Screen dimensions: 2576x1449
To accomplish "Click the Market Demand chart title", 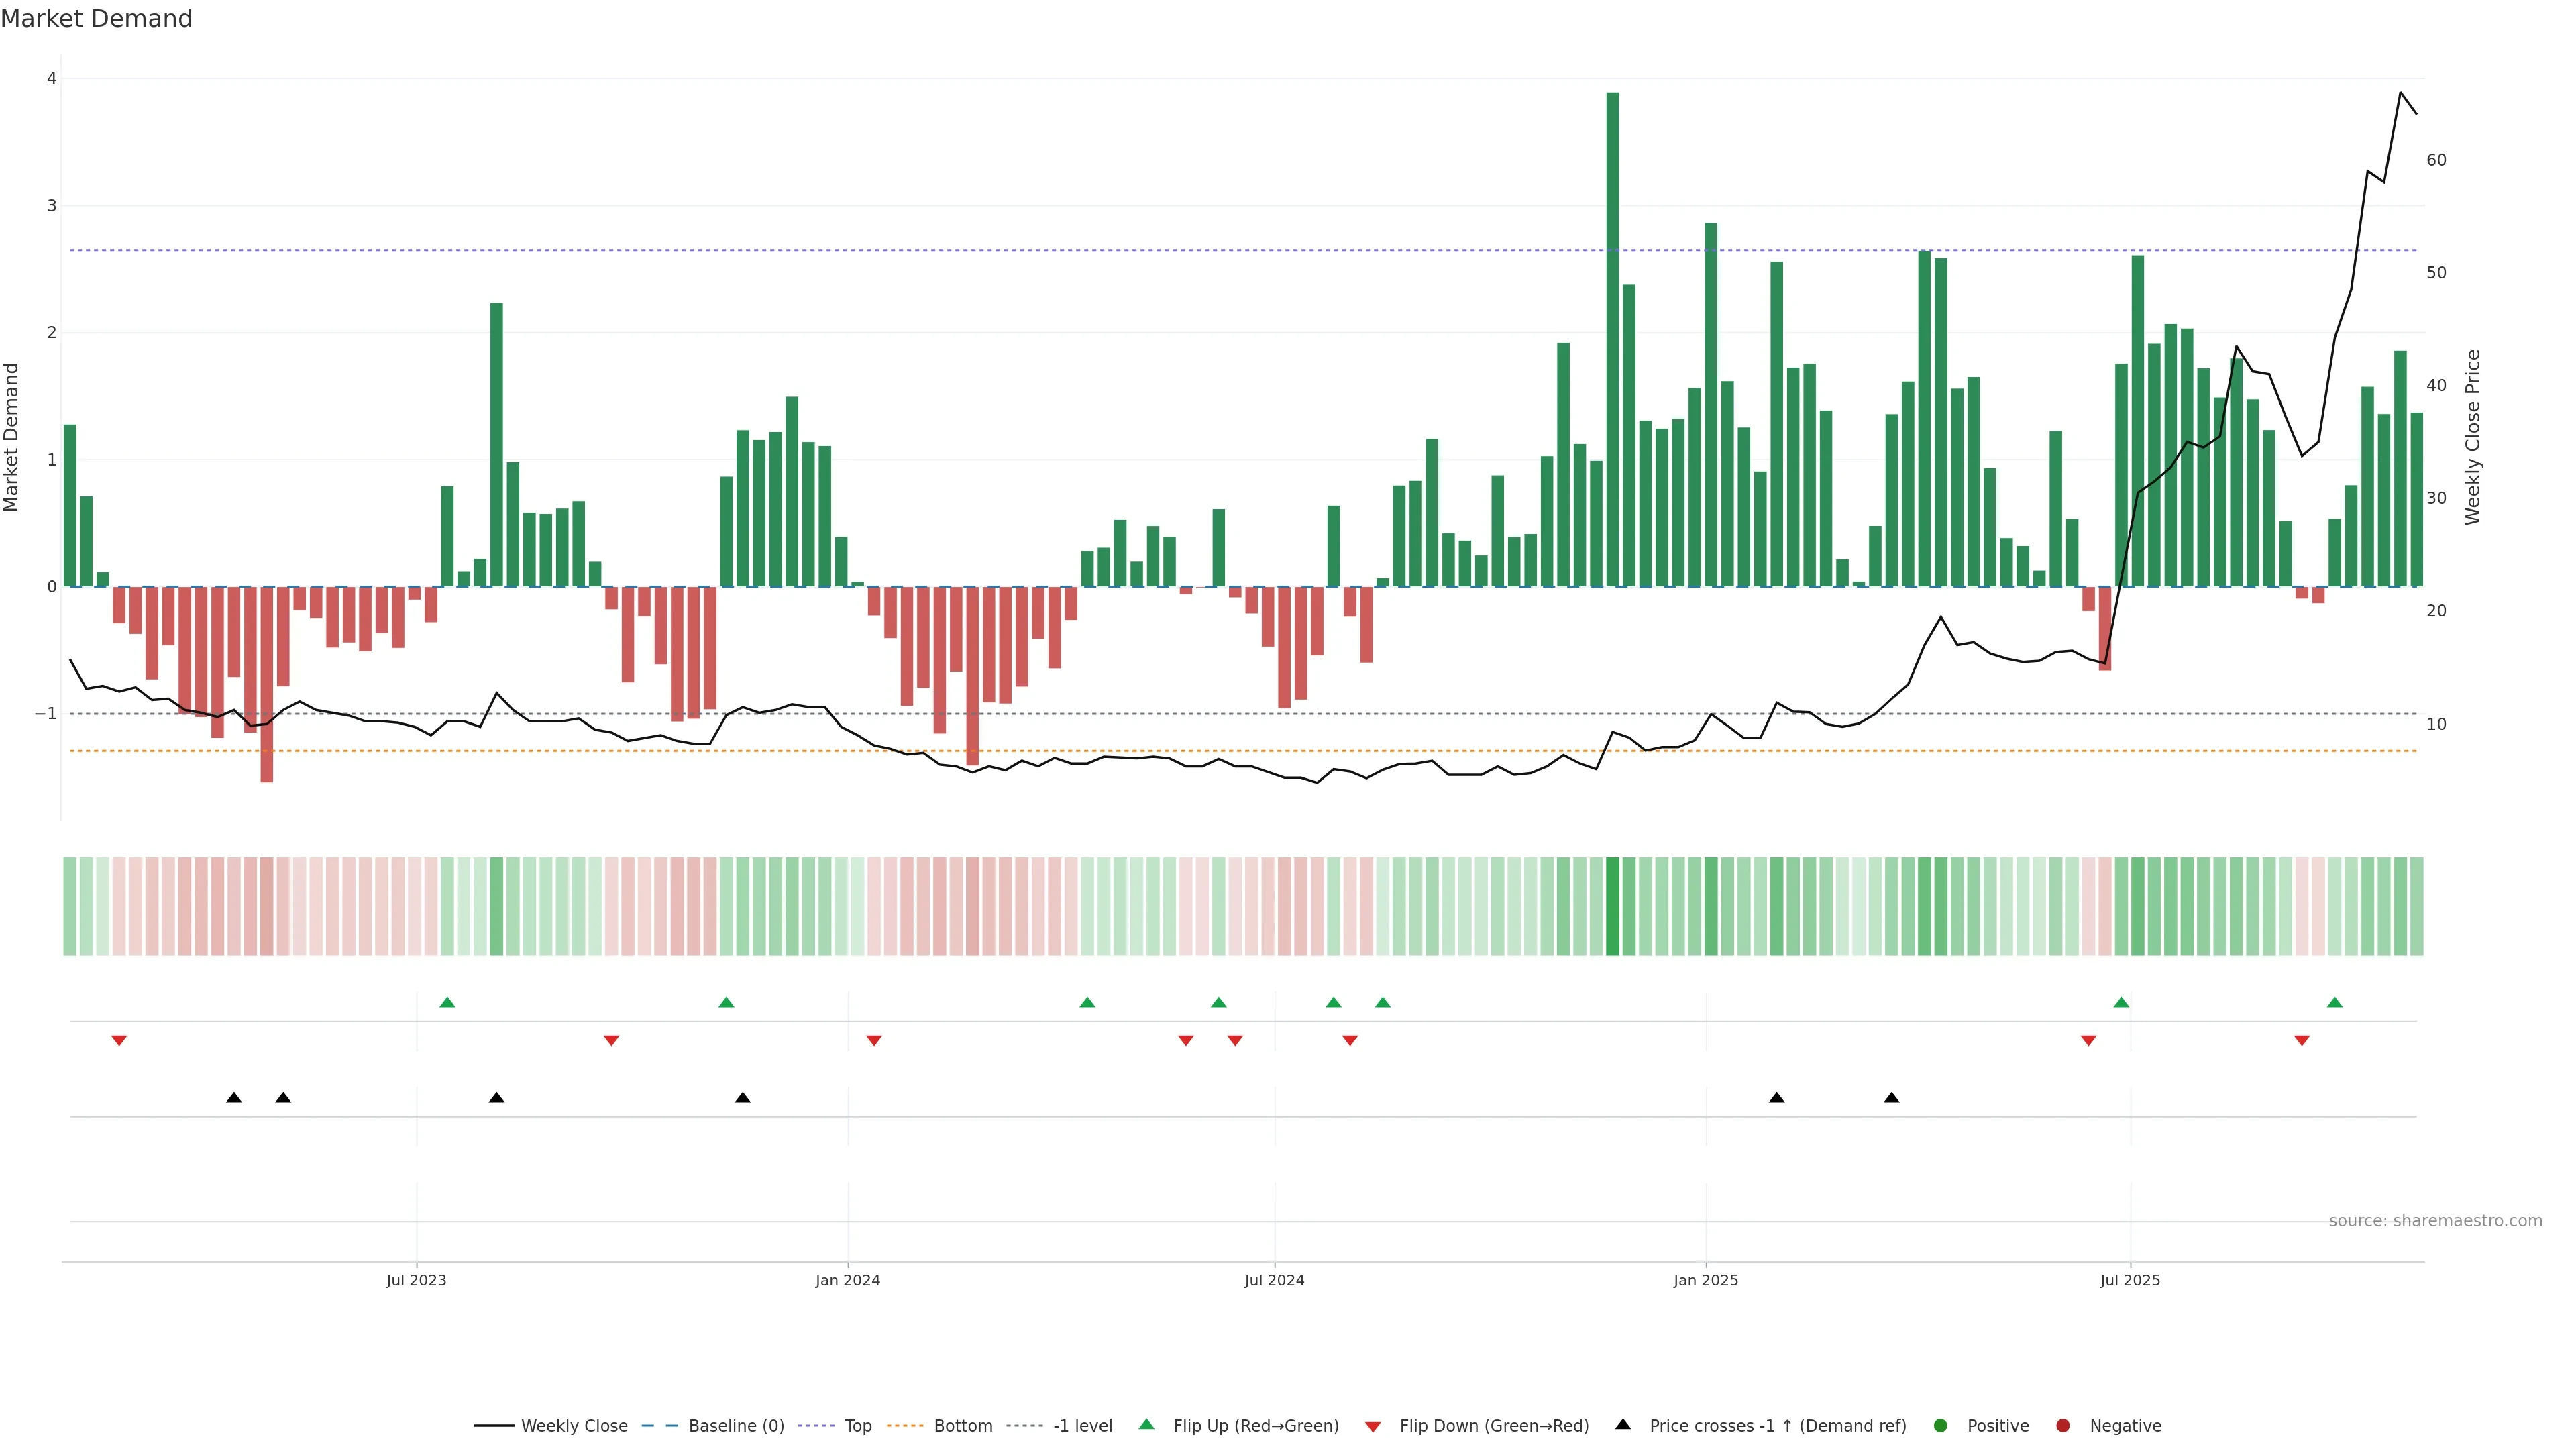I will click(96, 19).
